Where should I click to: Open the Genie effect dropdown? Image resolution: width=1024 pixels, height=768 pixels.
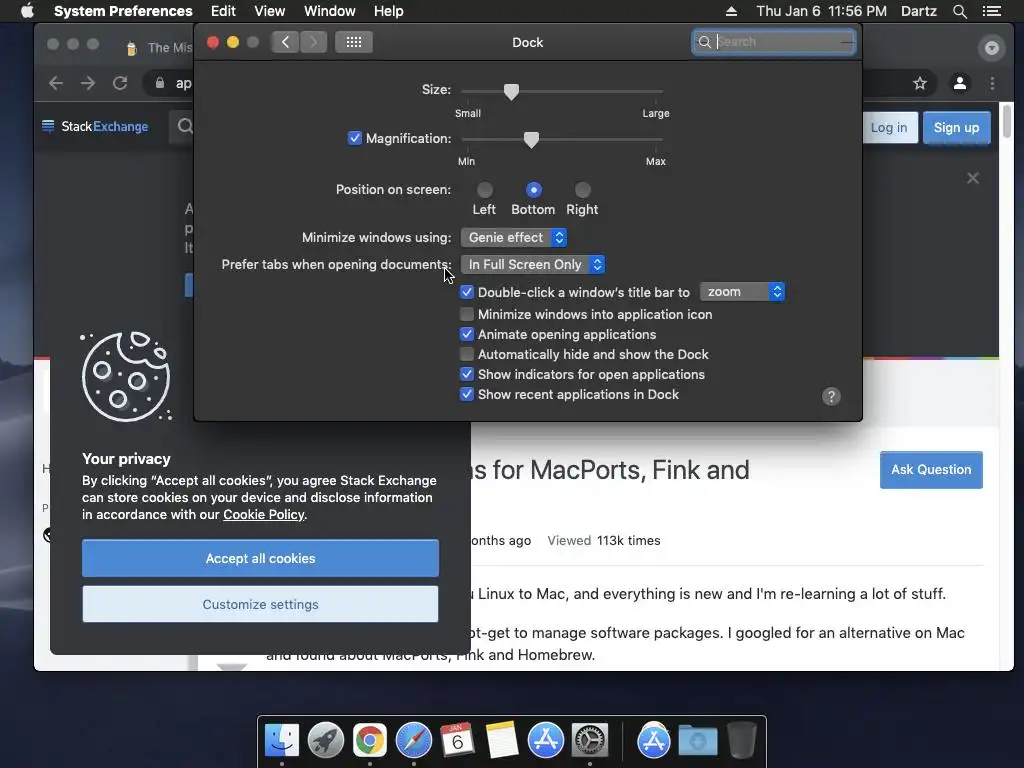514,238
